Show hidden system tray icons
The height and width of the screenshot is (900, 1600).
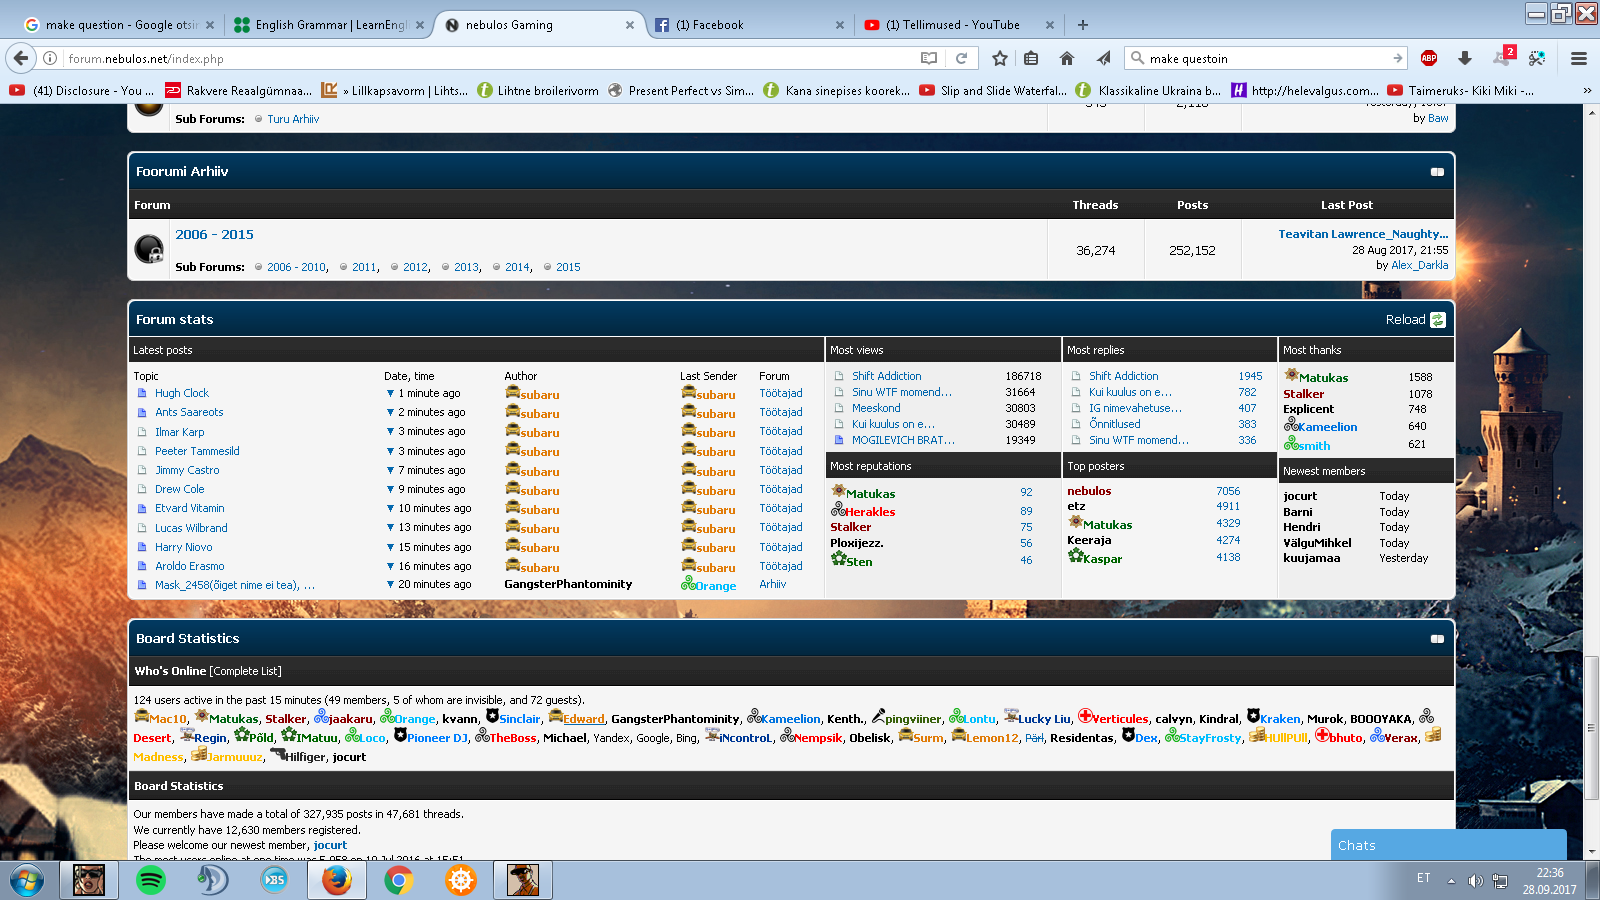[x=1451, y=880]
